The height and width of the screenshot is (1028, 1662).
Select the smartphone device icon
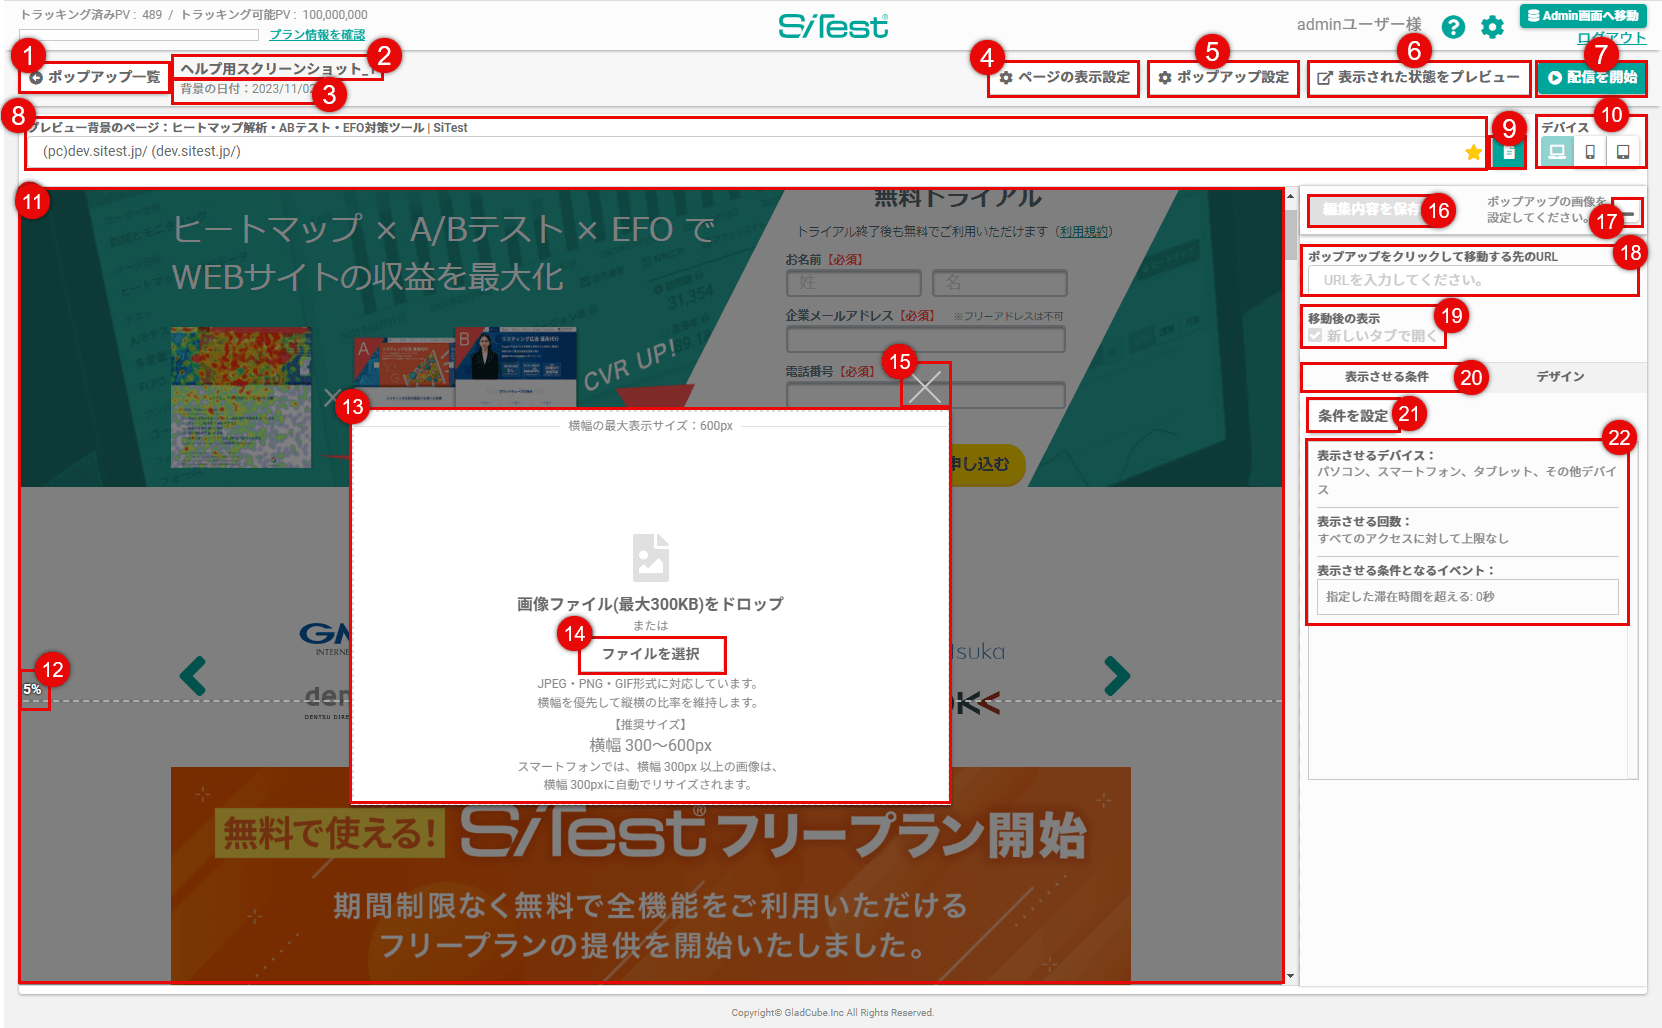[x=1590, y=151]
